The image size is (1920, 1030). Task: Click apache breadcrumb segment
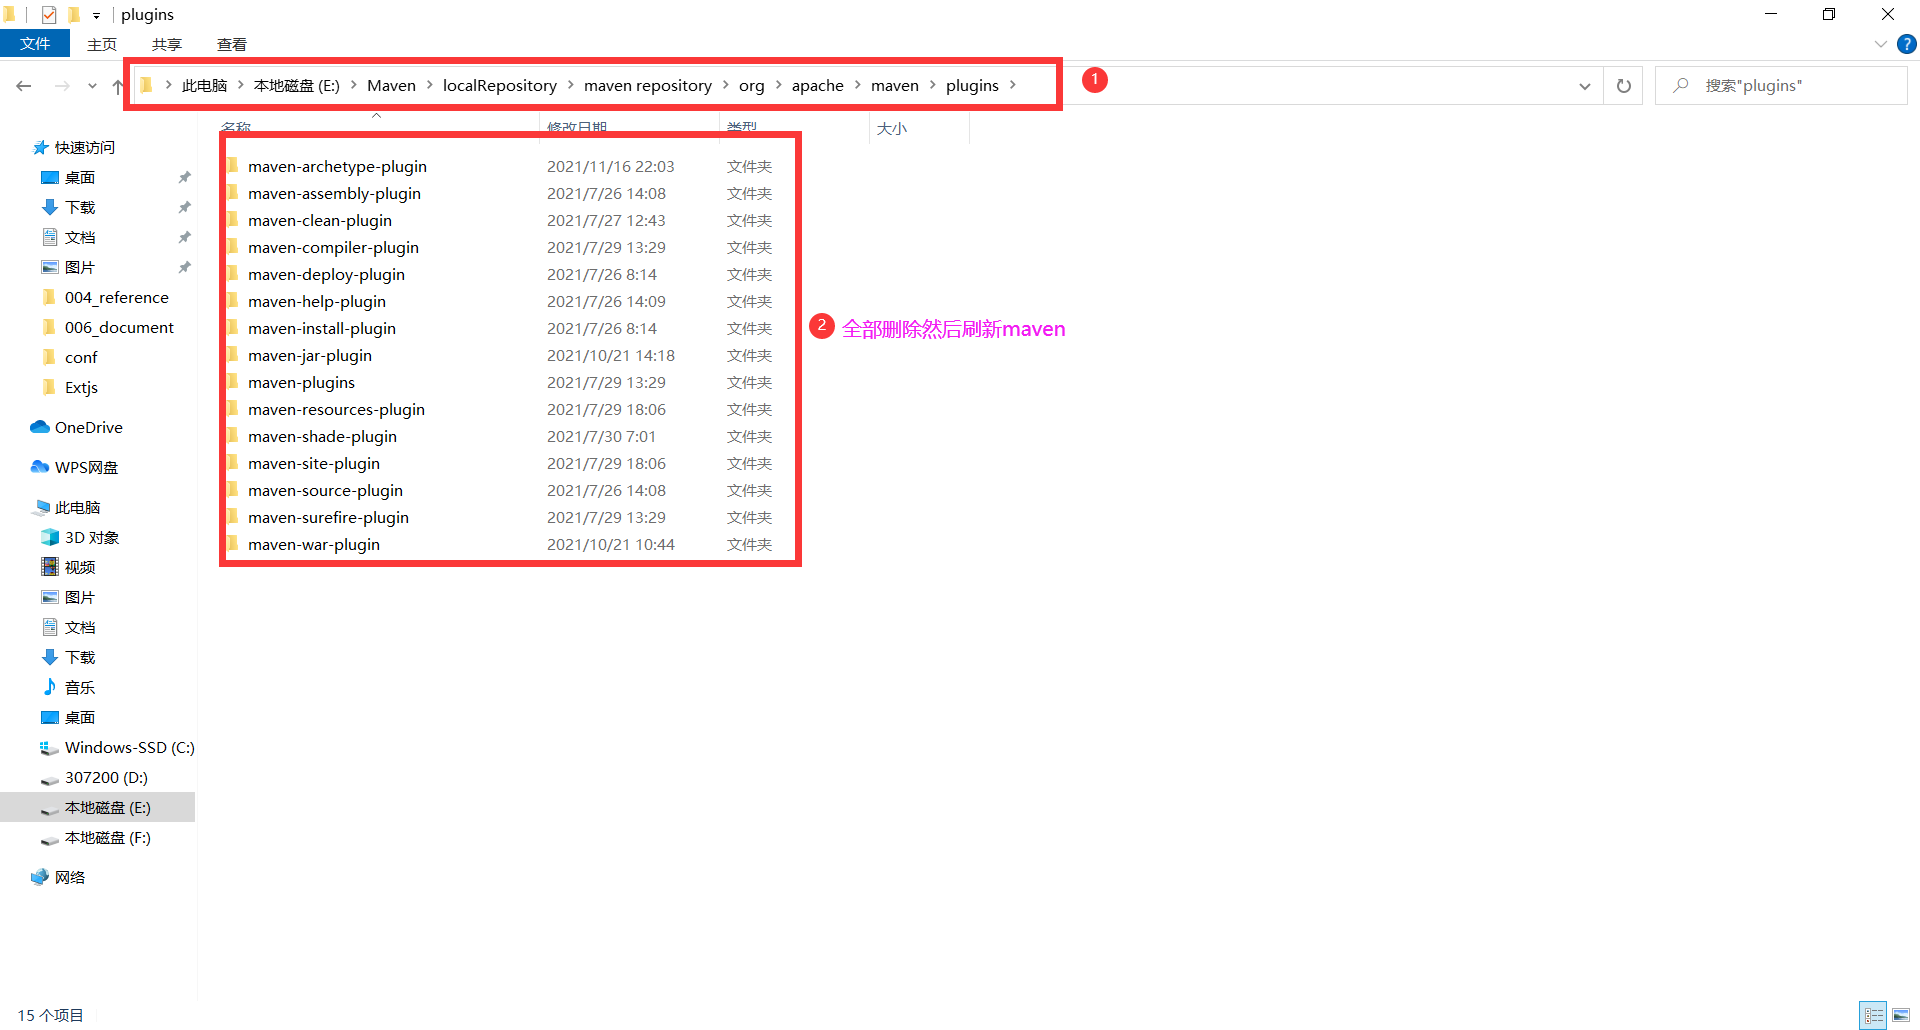818,86
